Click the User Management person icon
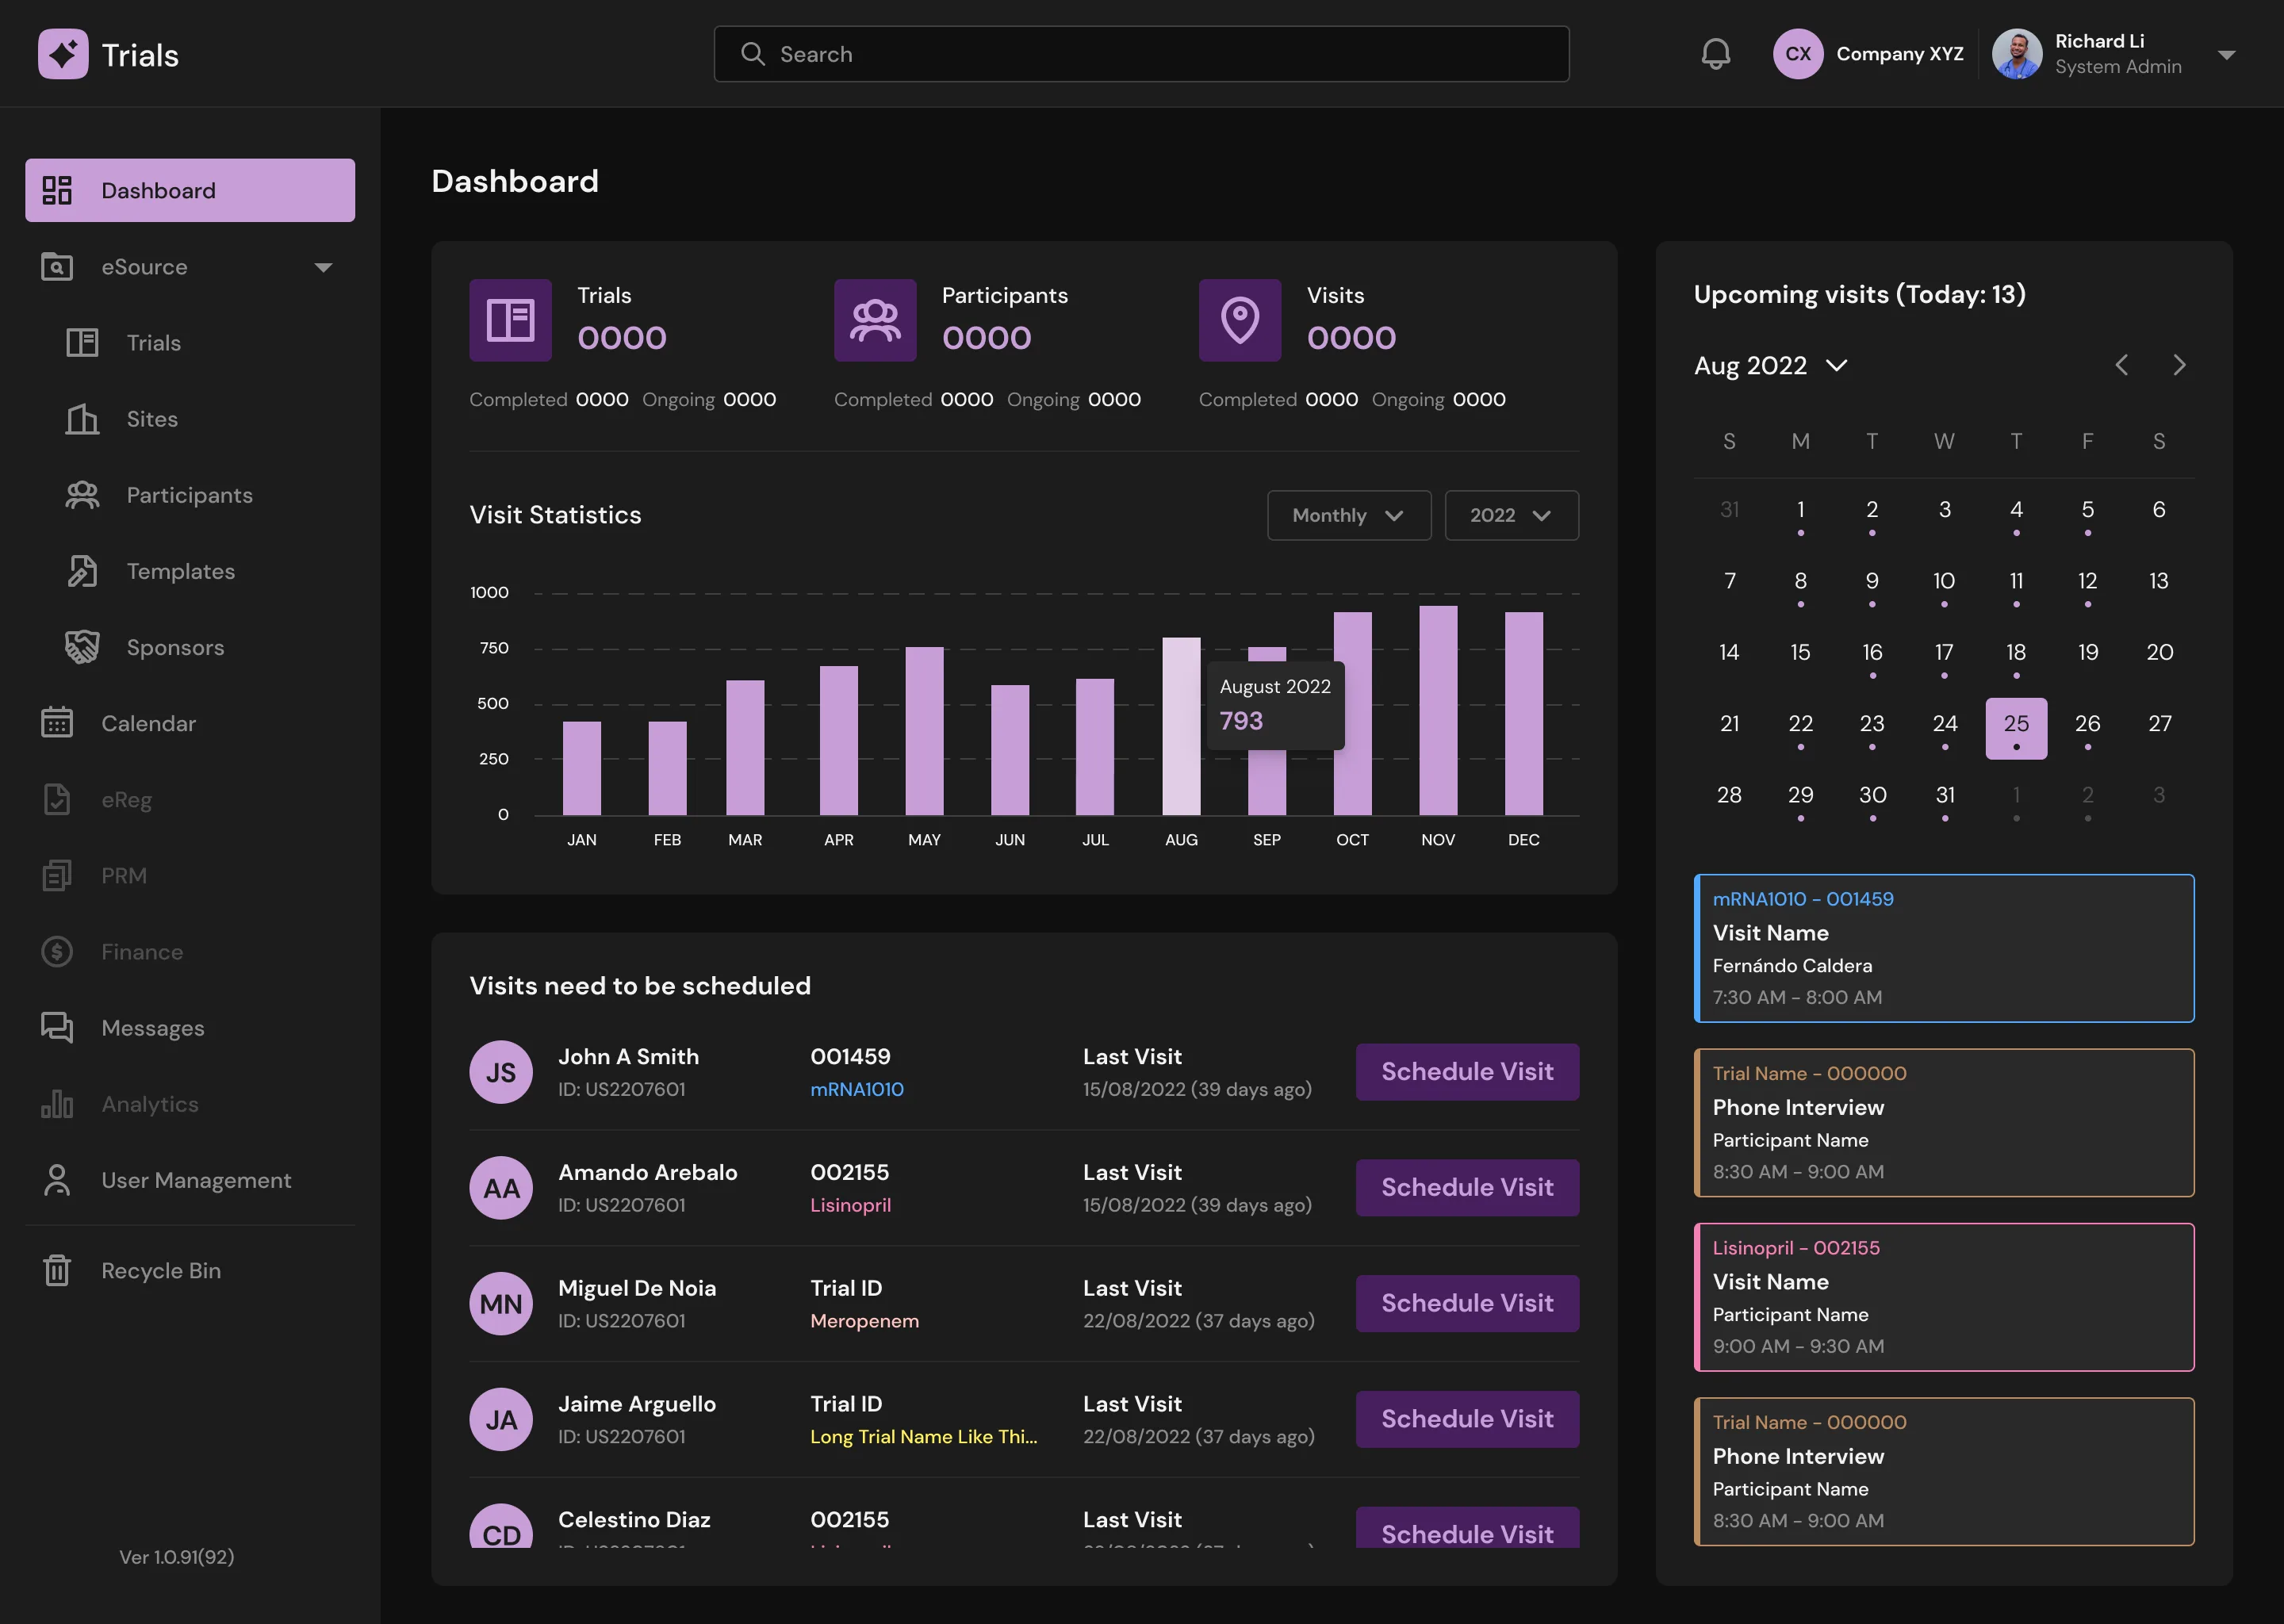The height and width of the screenshot is (1624, 2284). click(x=57, y=1180)
